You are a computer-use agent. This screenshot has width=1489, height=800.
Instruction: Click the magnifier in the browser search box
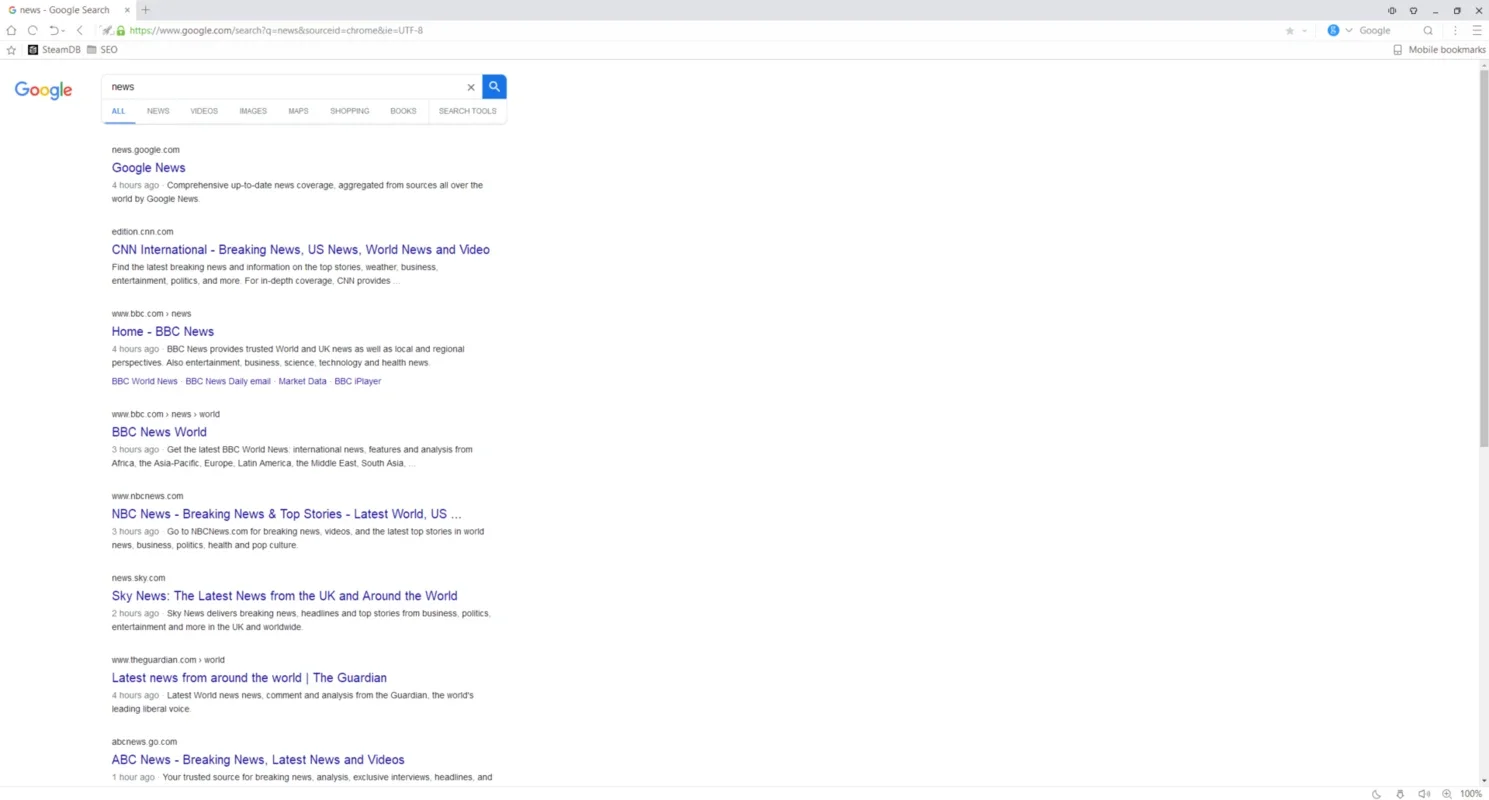pos(1428,30)
